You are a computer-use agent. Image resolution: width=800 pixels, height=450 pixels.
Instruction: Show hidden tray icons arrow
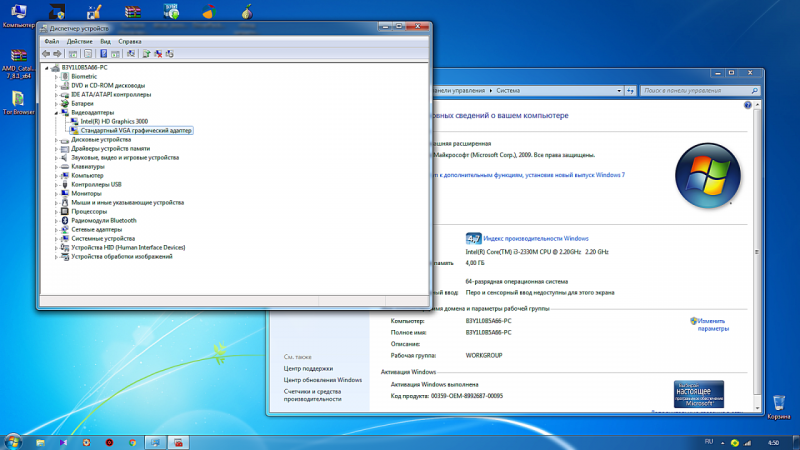click(x=722, y=443)
